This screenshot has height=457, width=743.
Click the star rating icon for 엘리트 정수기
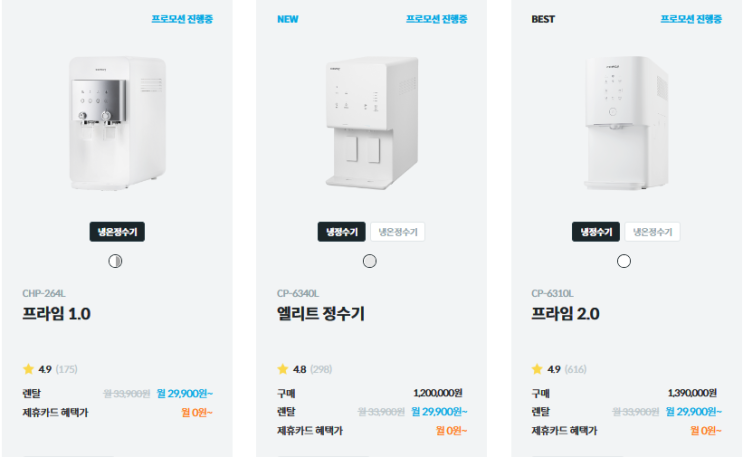(283, 369)
